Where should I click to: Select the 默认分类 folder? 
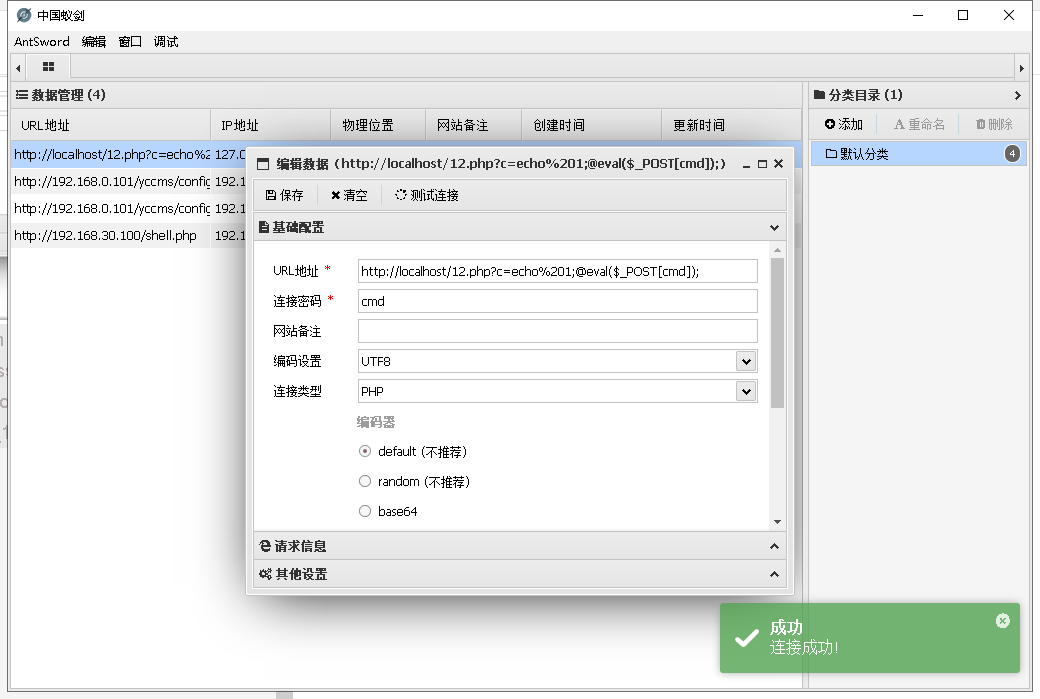tap(919, 154)
